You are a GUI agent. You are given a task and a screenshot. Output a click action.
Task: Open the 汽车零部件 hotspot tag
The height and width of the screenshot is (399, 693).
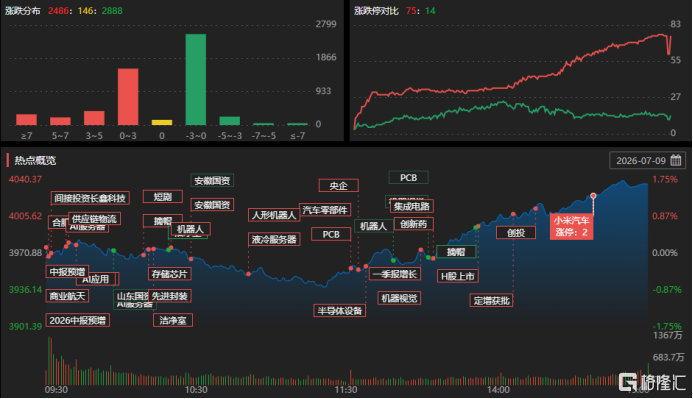click(x=325, y=210)
